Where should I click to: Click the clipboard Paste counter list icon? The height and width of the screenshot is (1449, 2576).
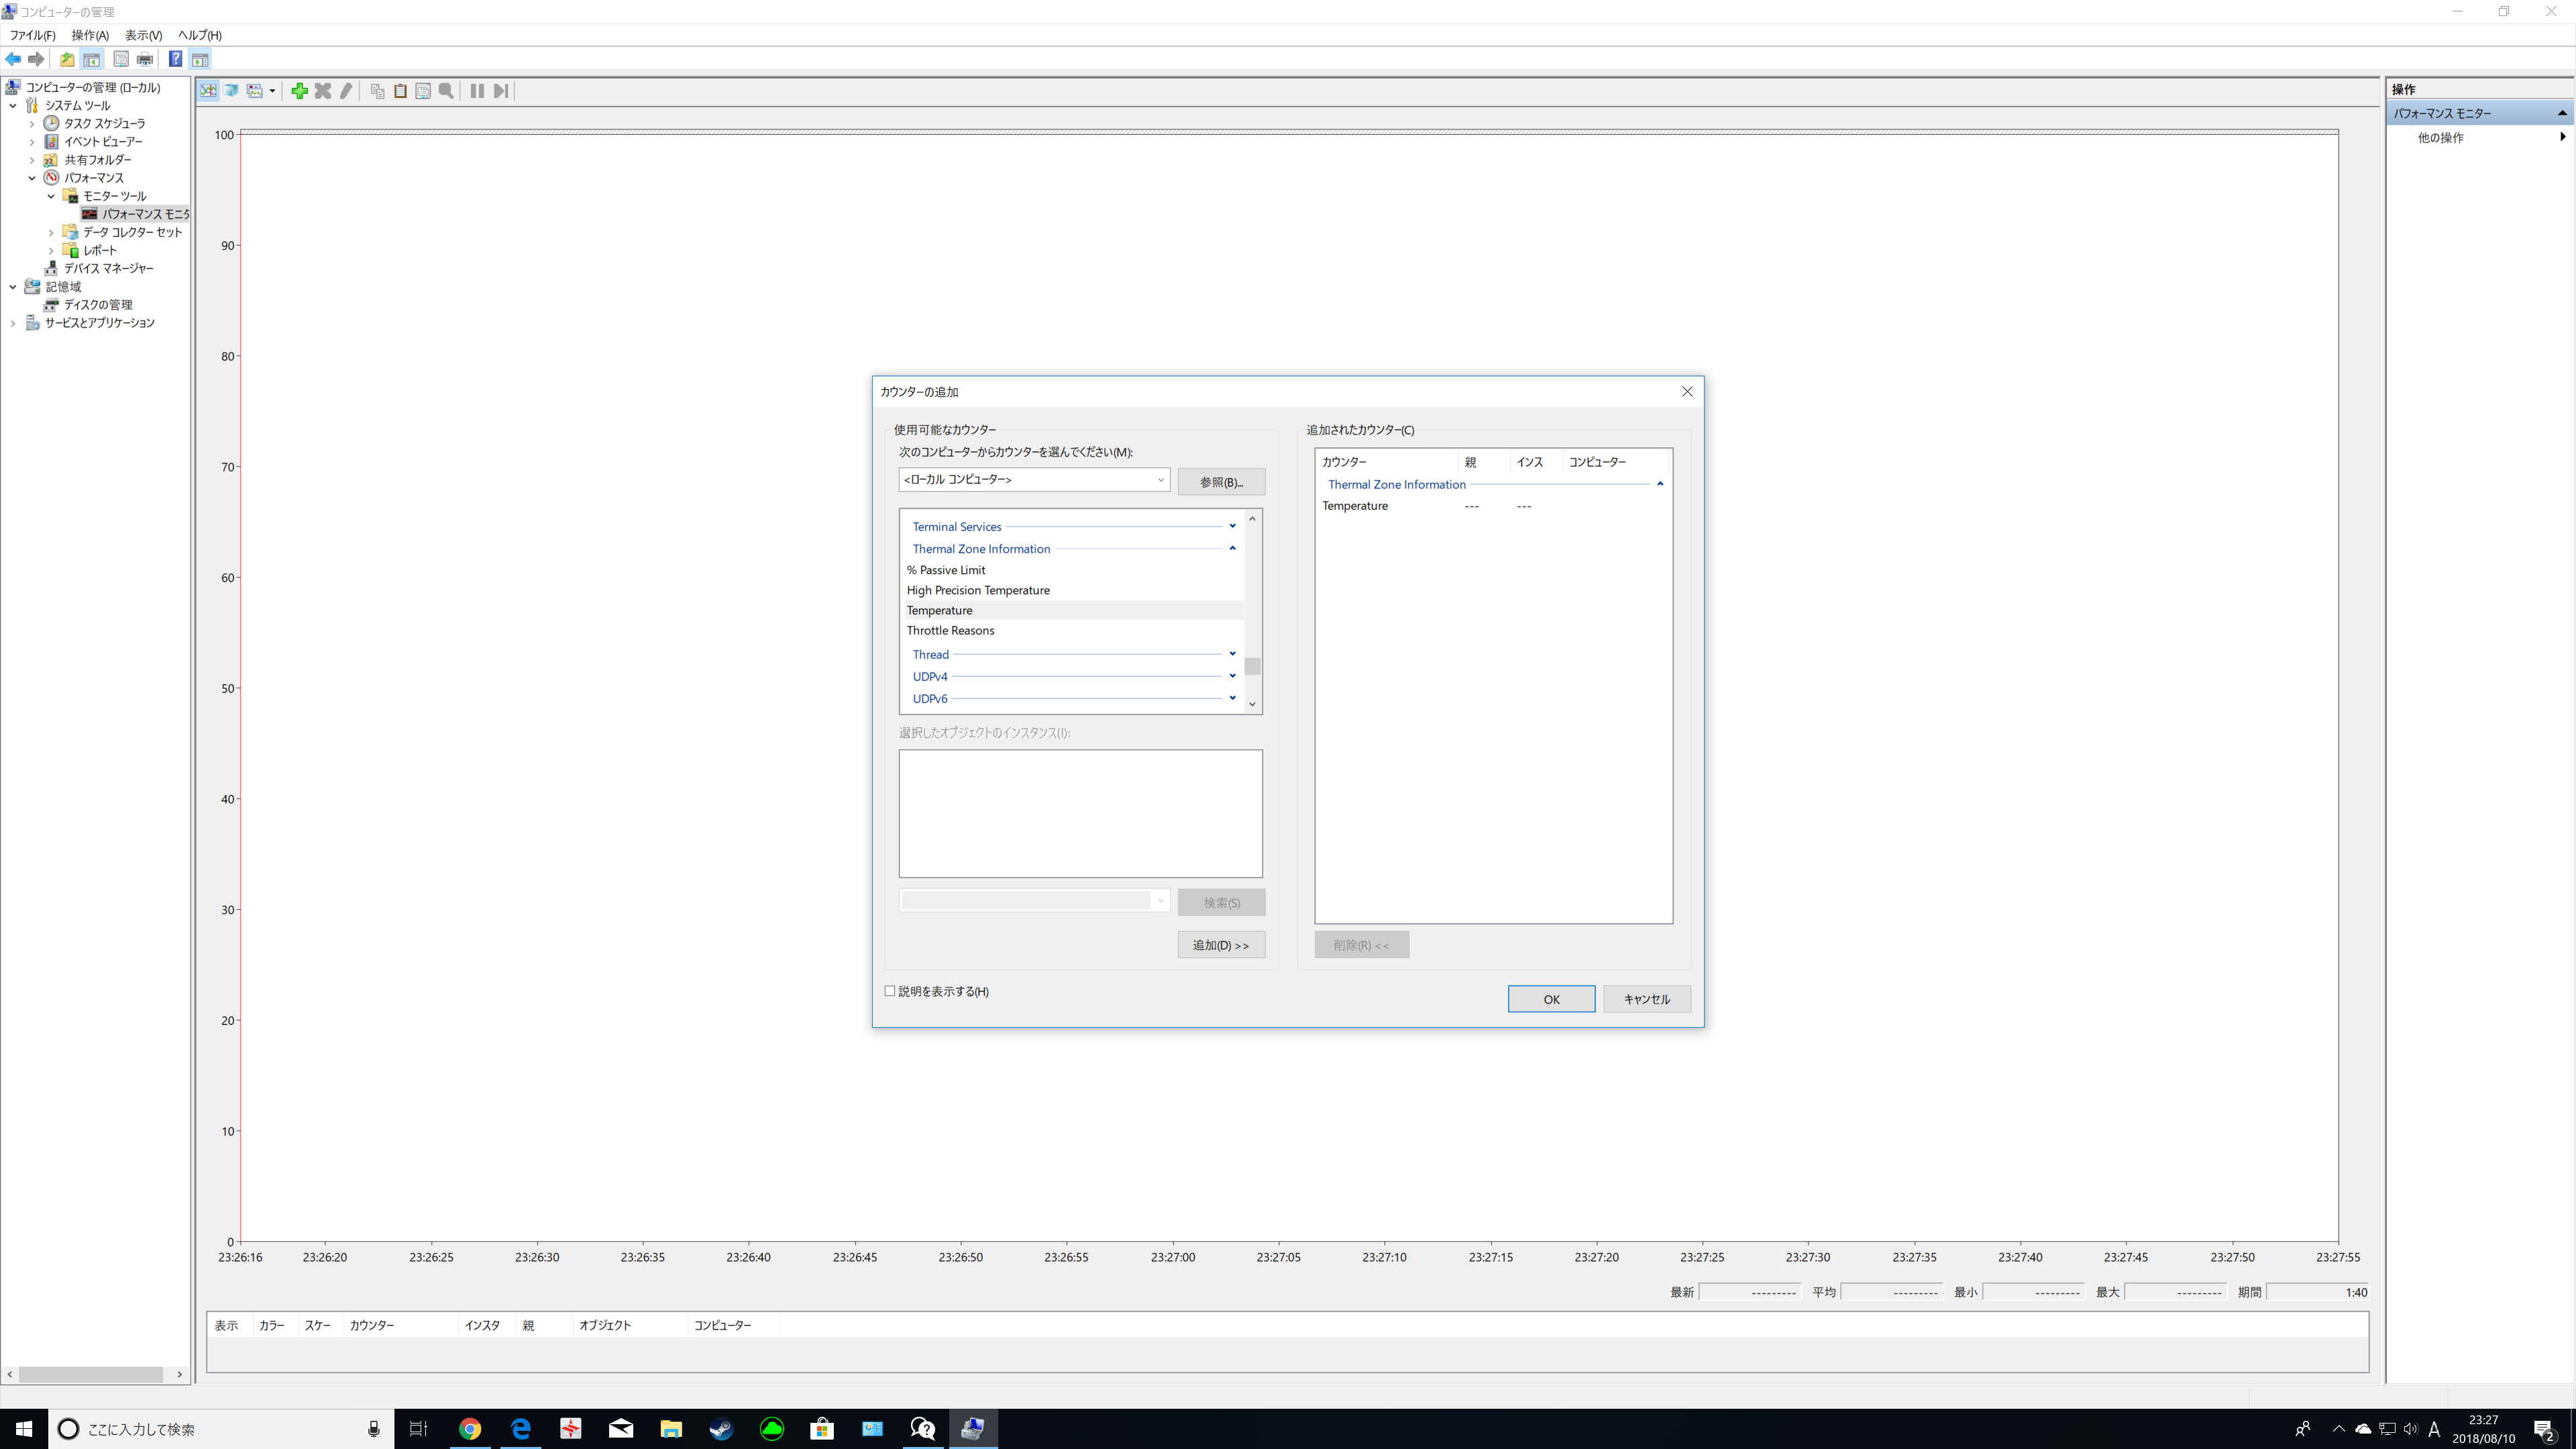point(400,91)
